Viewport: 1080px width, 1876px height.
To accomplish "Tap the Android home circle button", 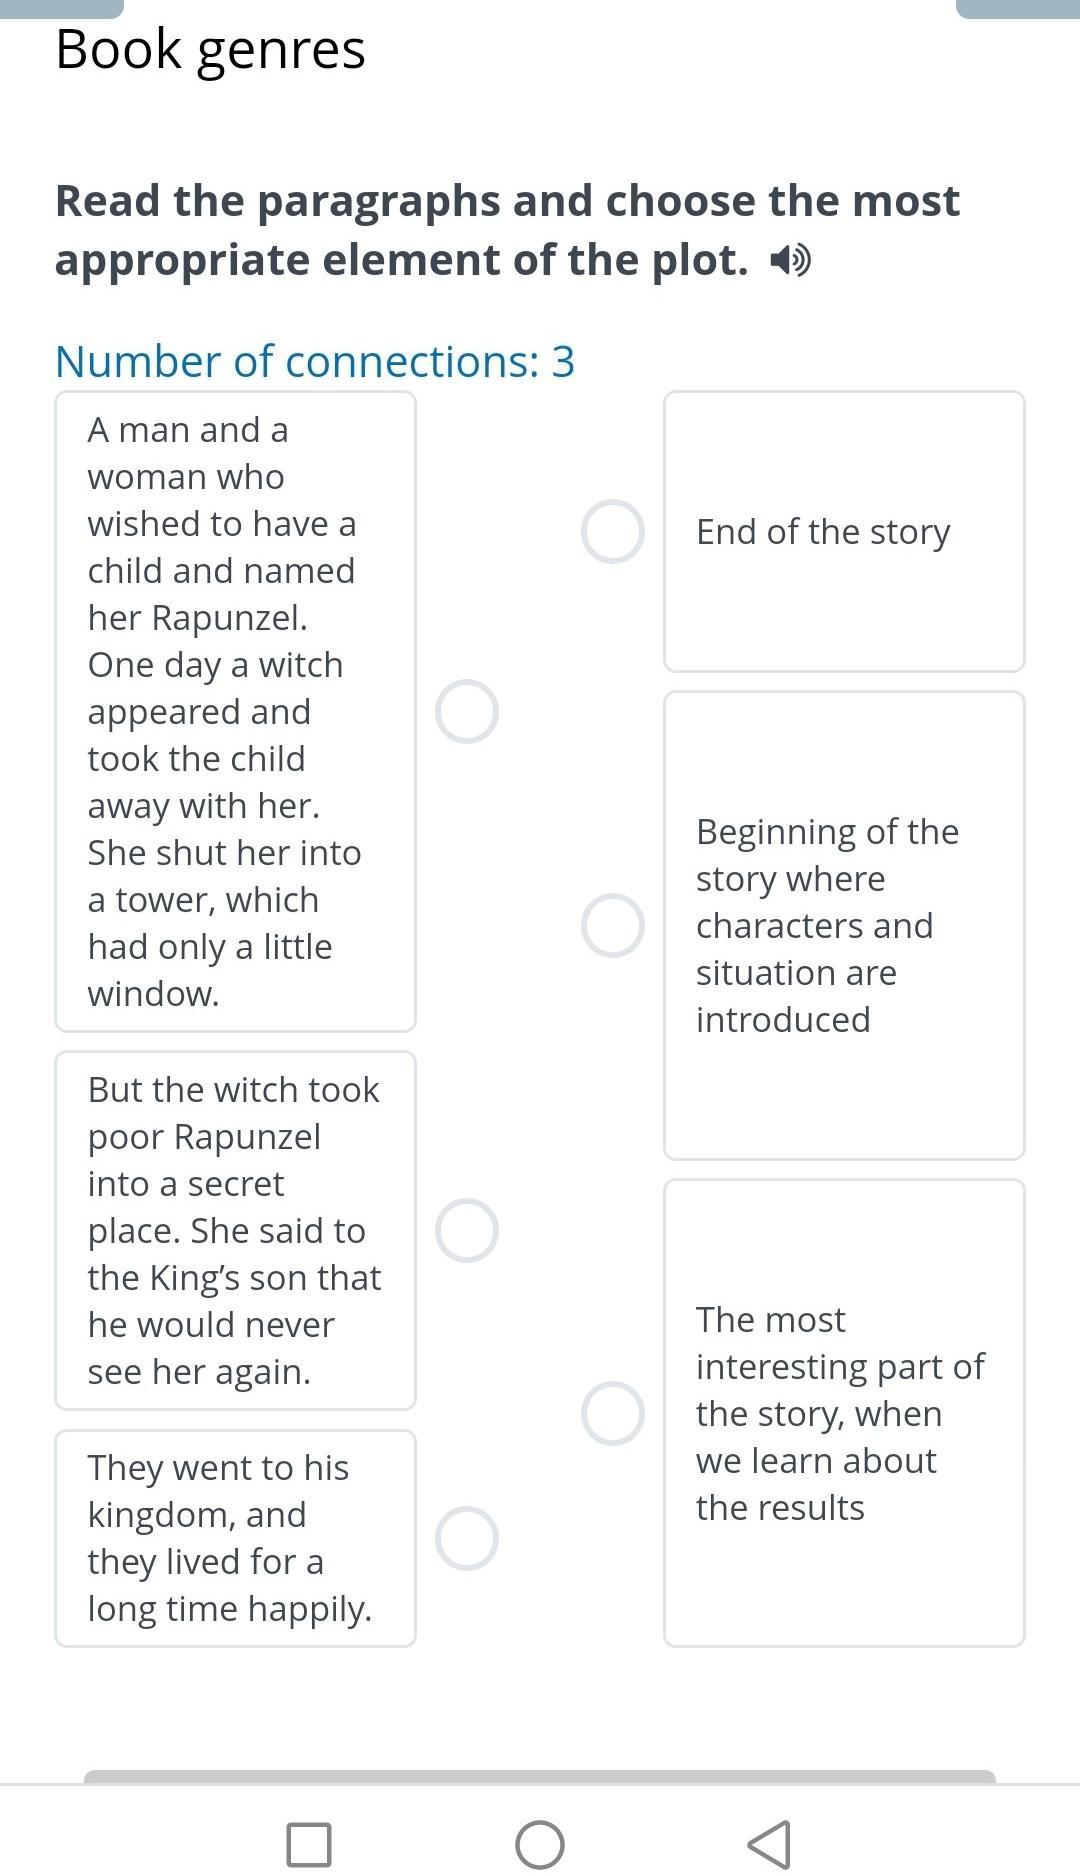I will [x=540, y=1844].
